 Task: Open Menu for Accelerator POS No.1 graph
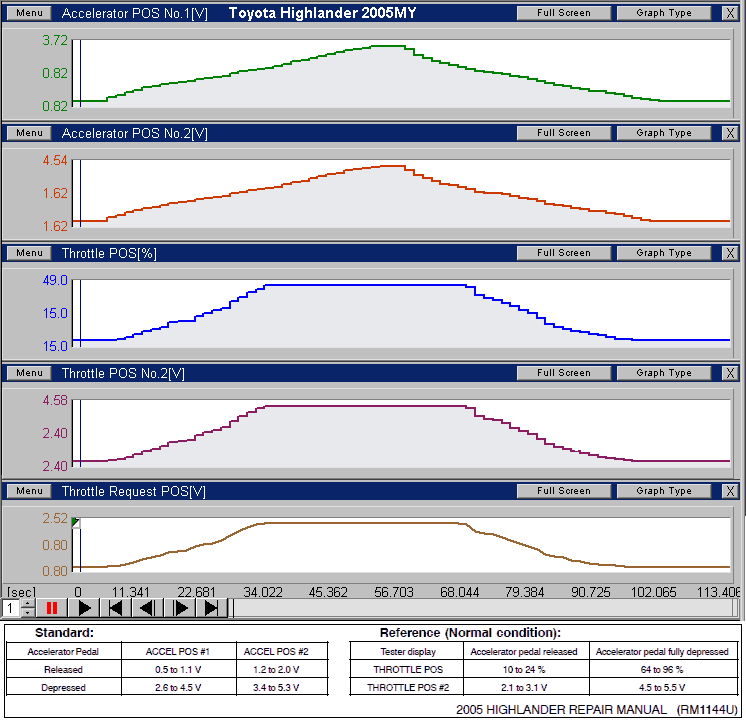pyautogui.click(x=29, y=13)
